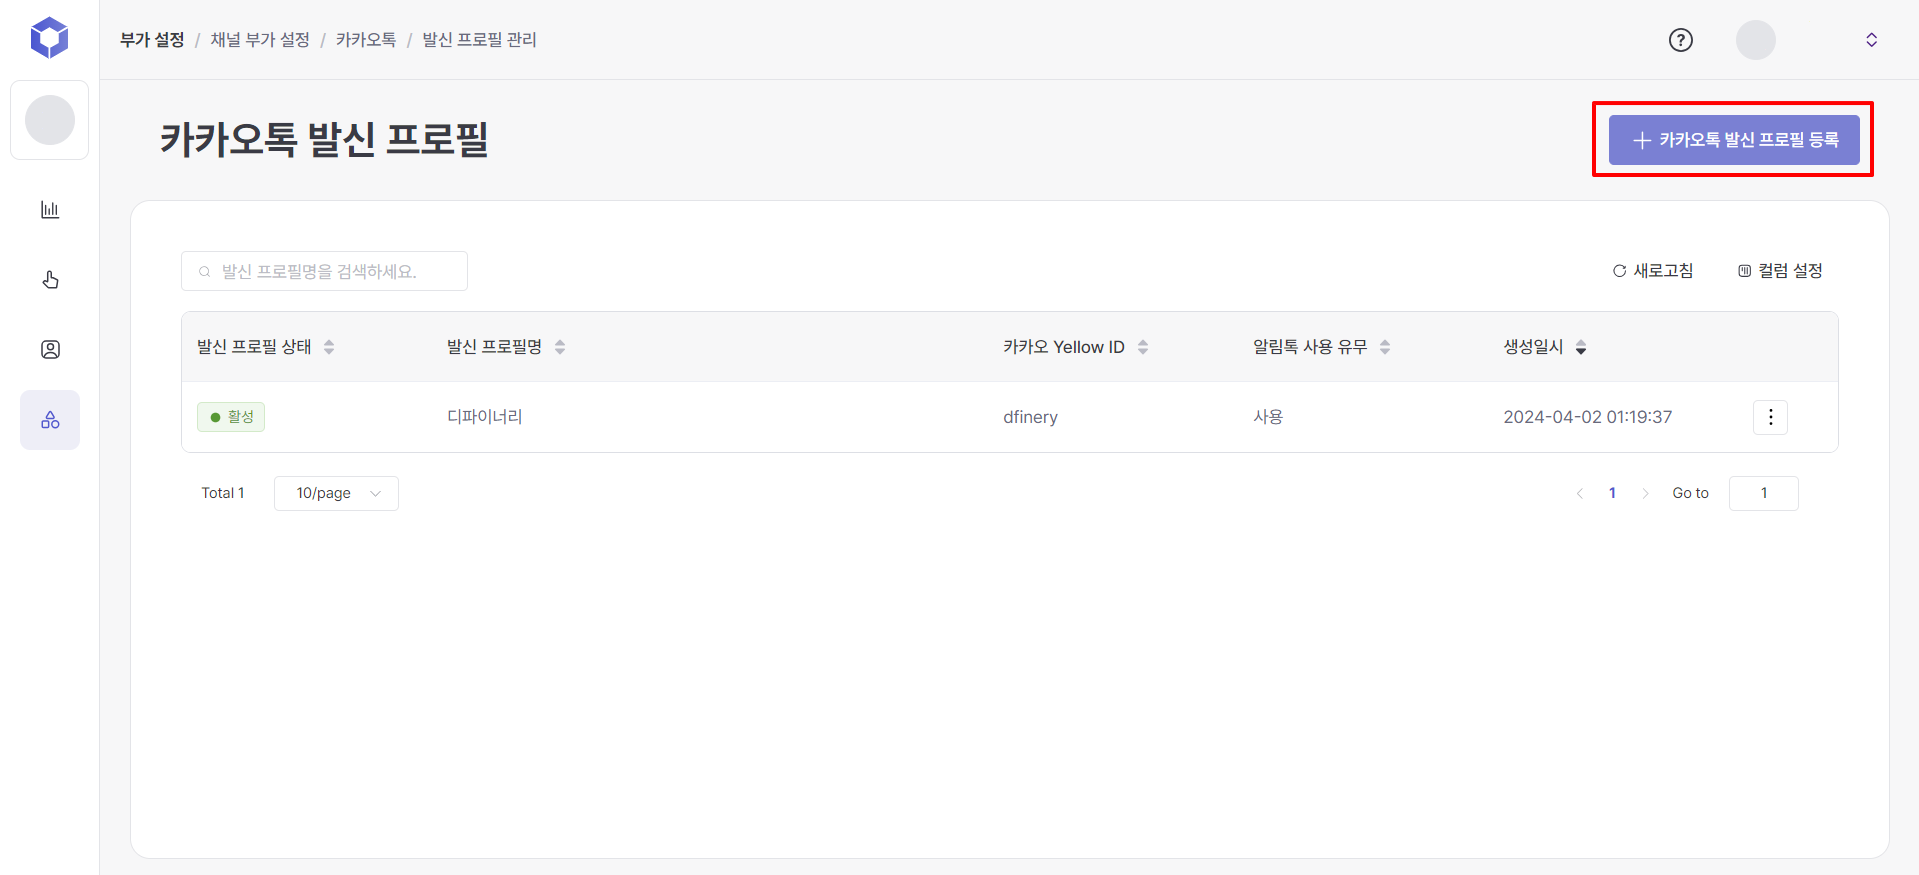Open the analytics bar chart sidebar icon
Image resolution: width=1919 pixels, height=875 pixels.
(50, 210)
